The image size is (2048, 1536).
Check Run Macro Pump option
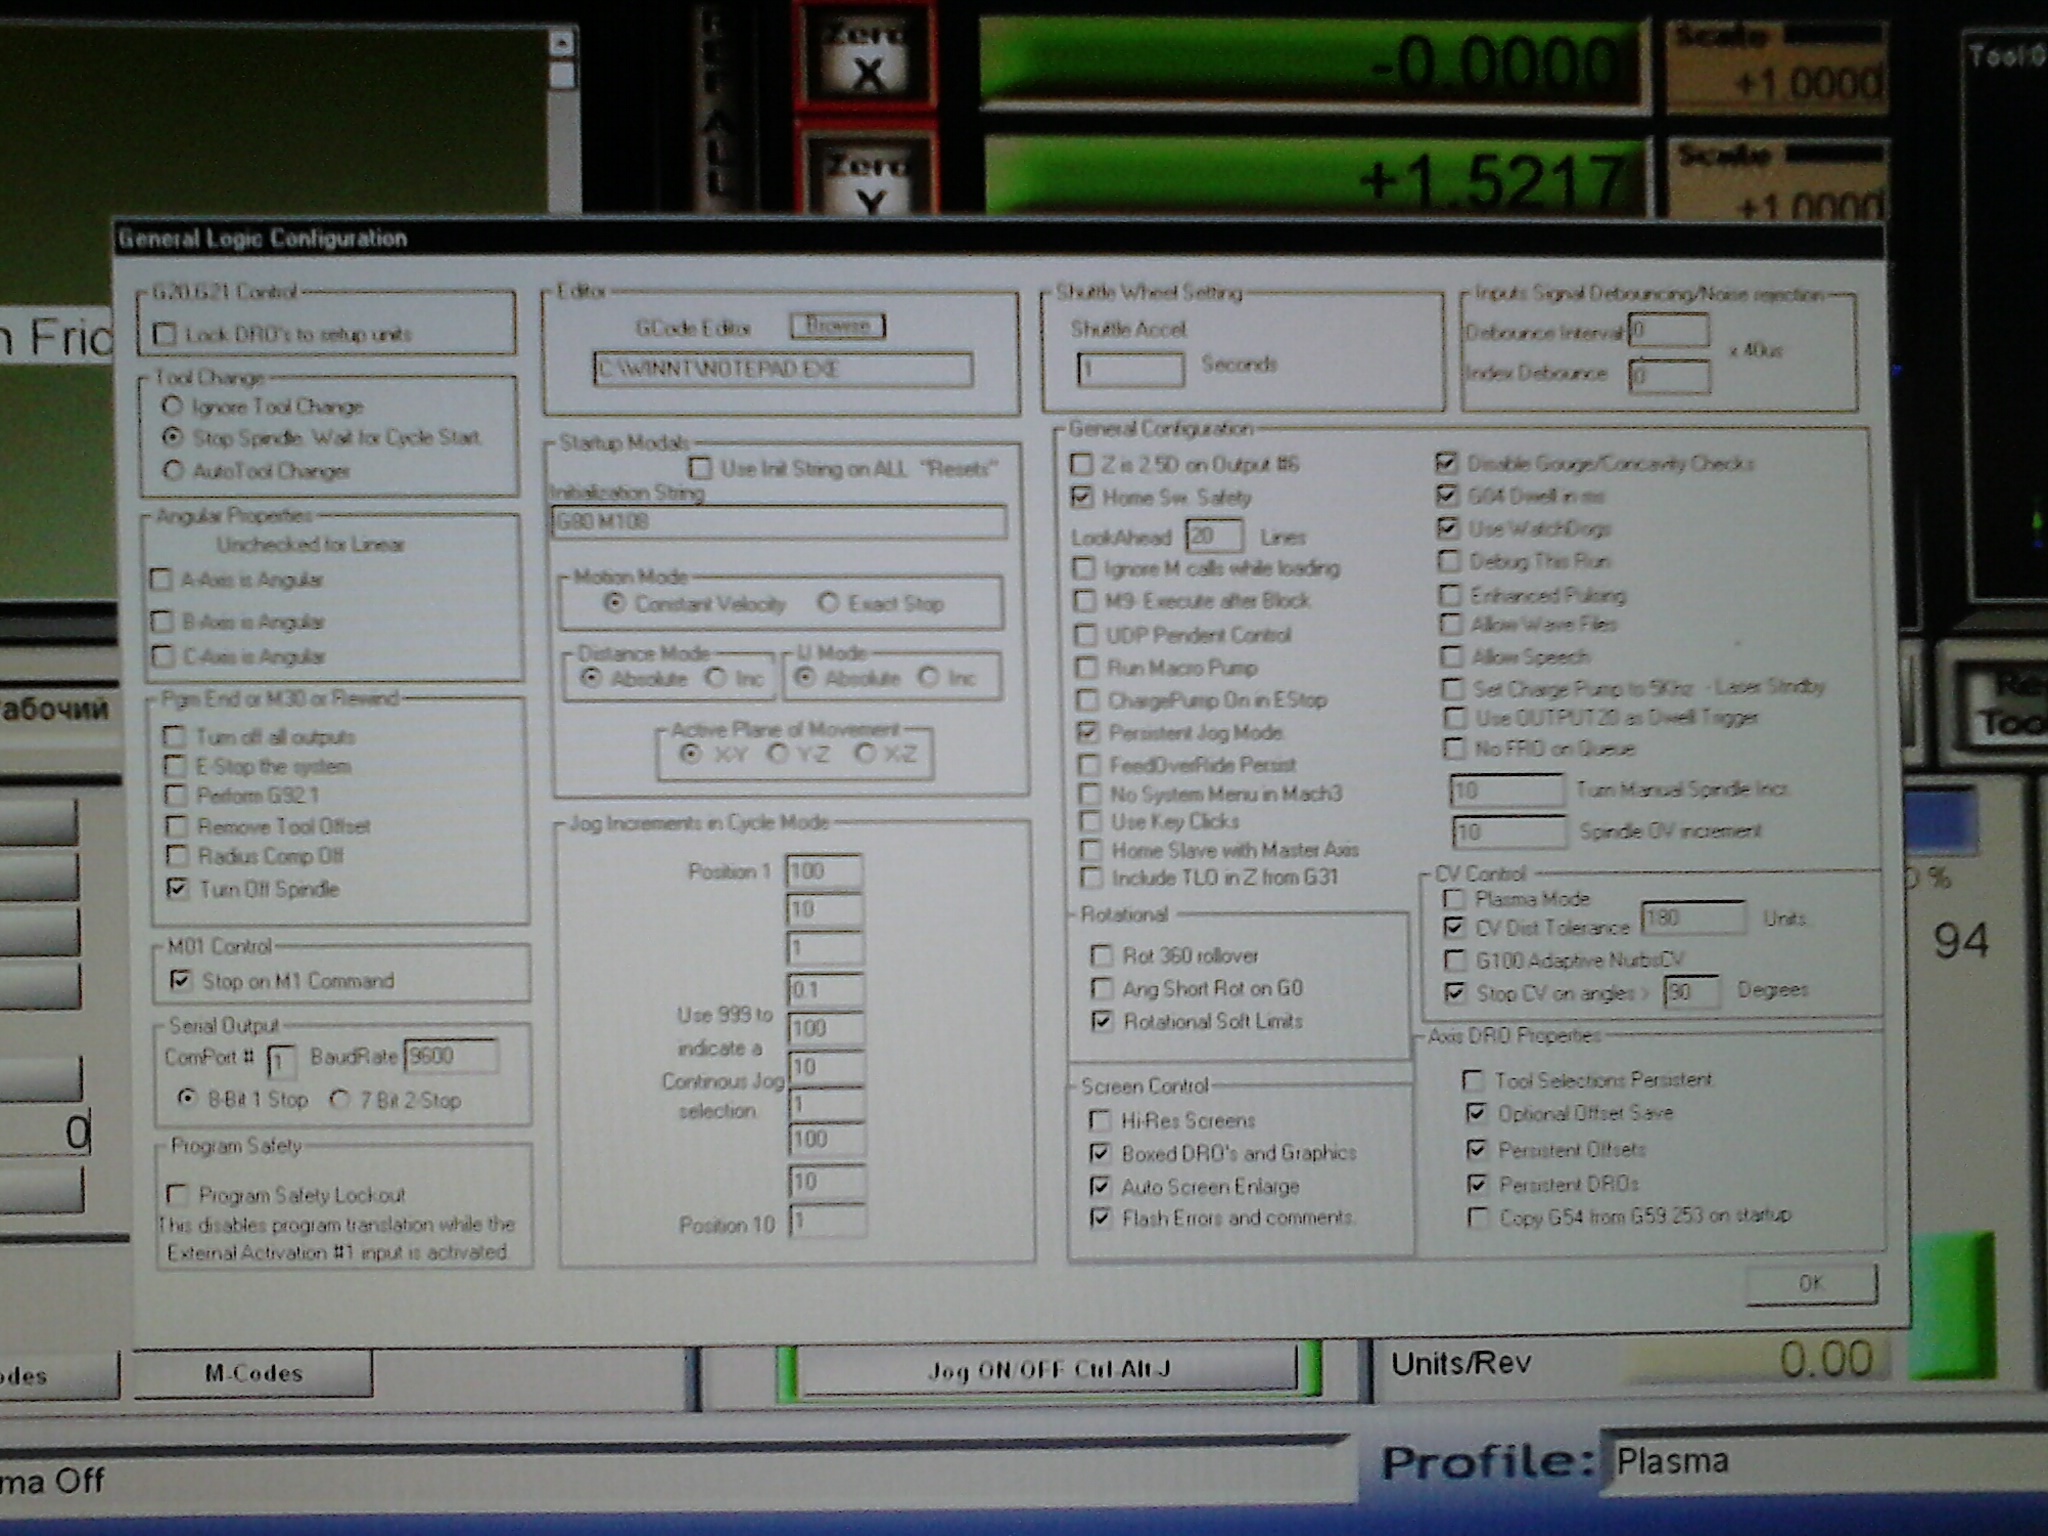[x=1085, y=667]
